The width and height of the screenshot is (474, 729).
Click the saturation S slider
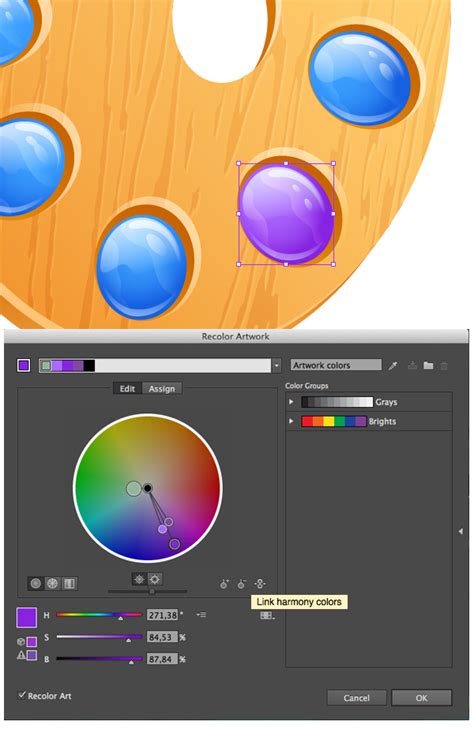tap(99, 637)
